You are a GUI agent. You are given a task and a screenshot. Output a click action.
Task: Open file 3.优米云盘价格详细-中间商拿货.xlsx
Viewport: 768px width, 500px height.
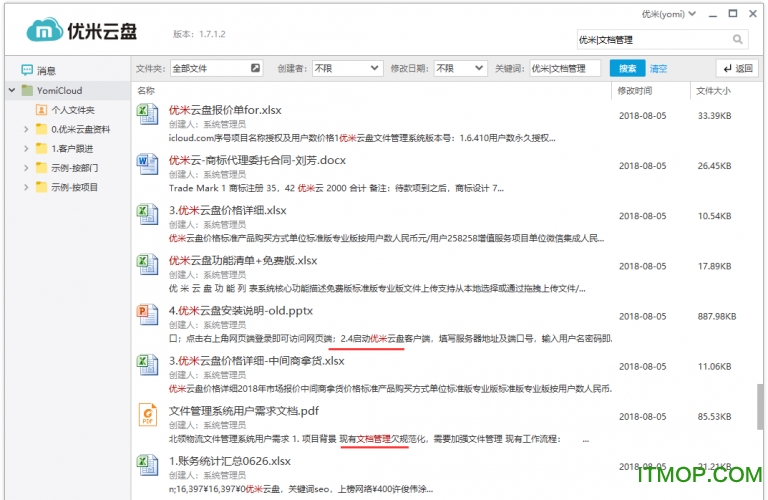click(257, 361)
